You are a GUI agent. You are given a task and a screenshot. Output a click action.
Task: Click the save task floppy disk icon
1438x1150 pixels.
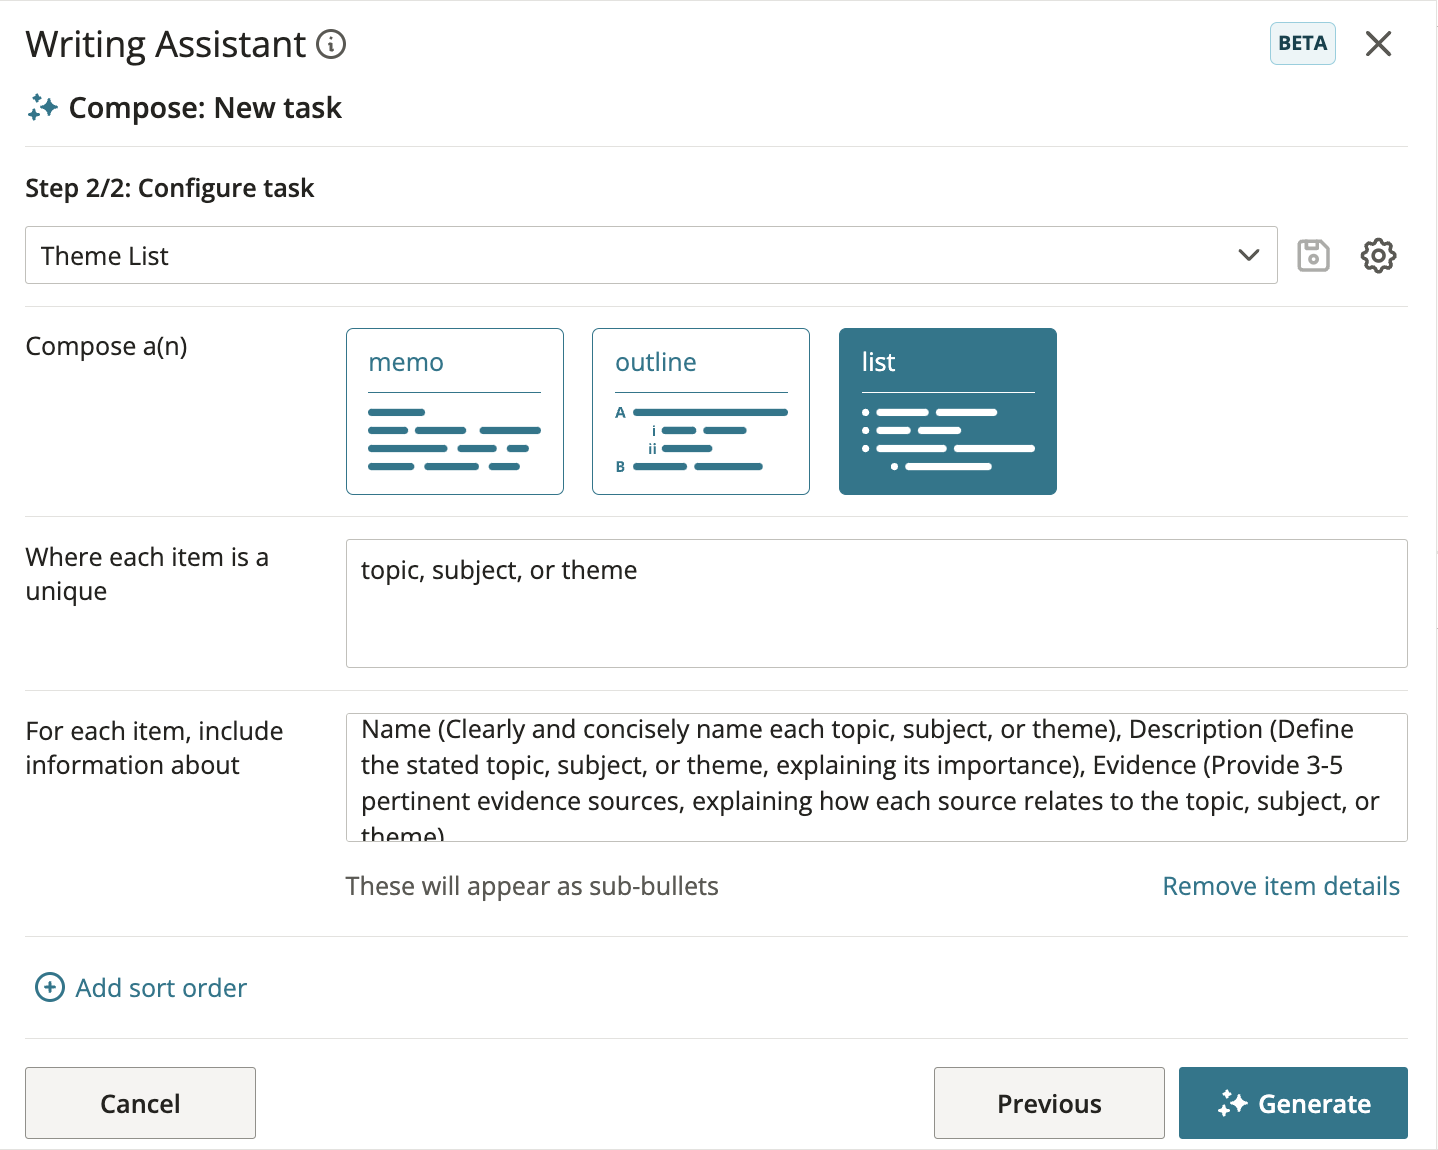click(1313, 256)
